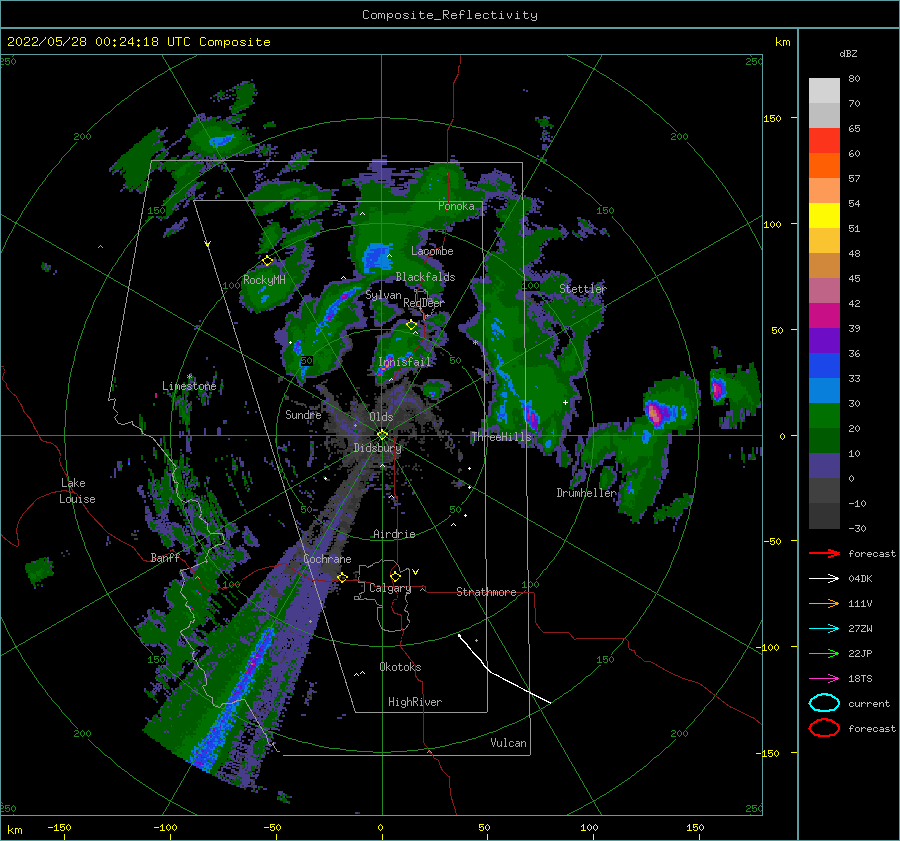Click the green 22JP arrow legend icon
Image resolution: width=900 pixels, height=841 pixels.
[x=824, y=653]
